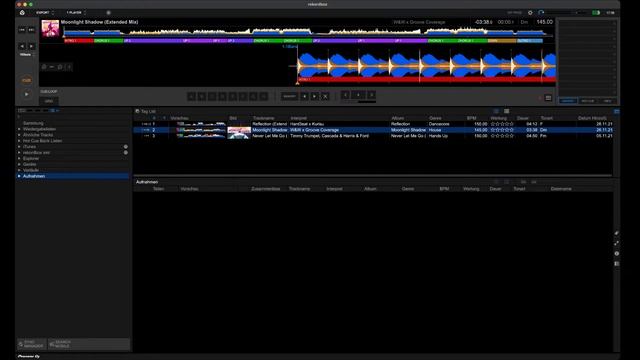Sort by the Interpret column header in Tag List
The image size is (640, 360).
(x=299, y=118)
